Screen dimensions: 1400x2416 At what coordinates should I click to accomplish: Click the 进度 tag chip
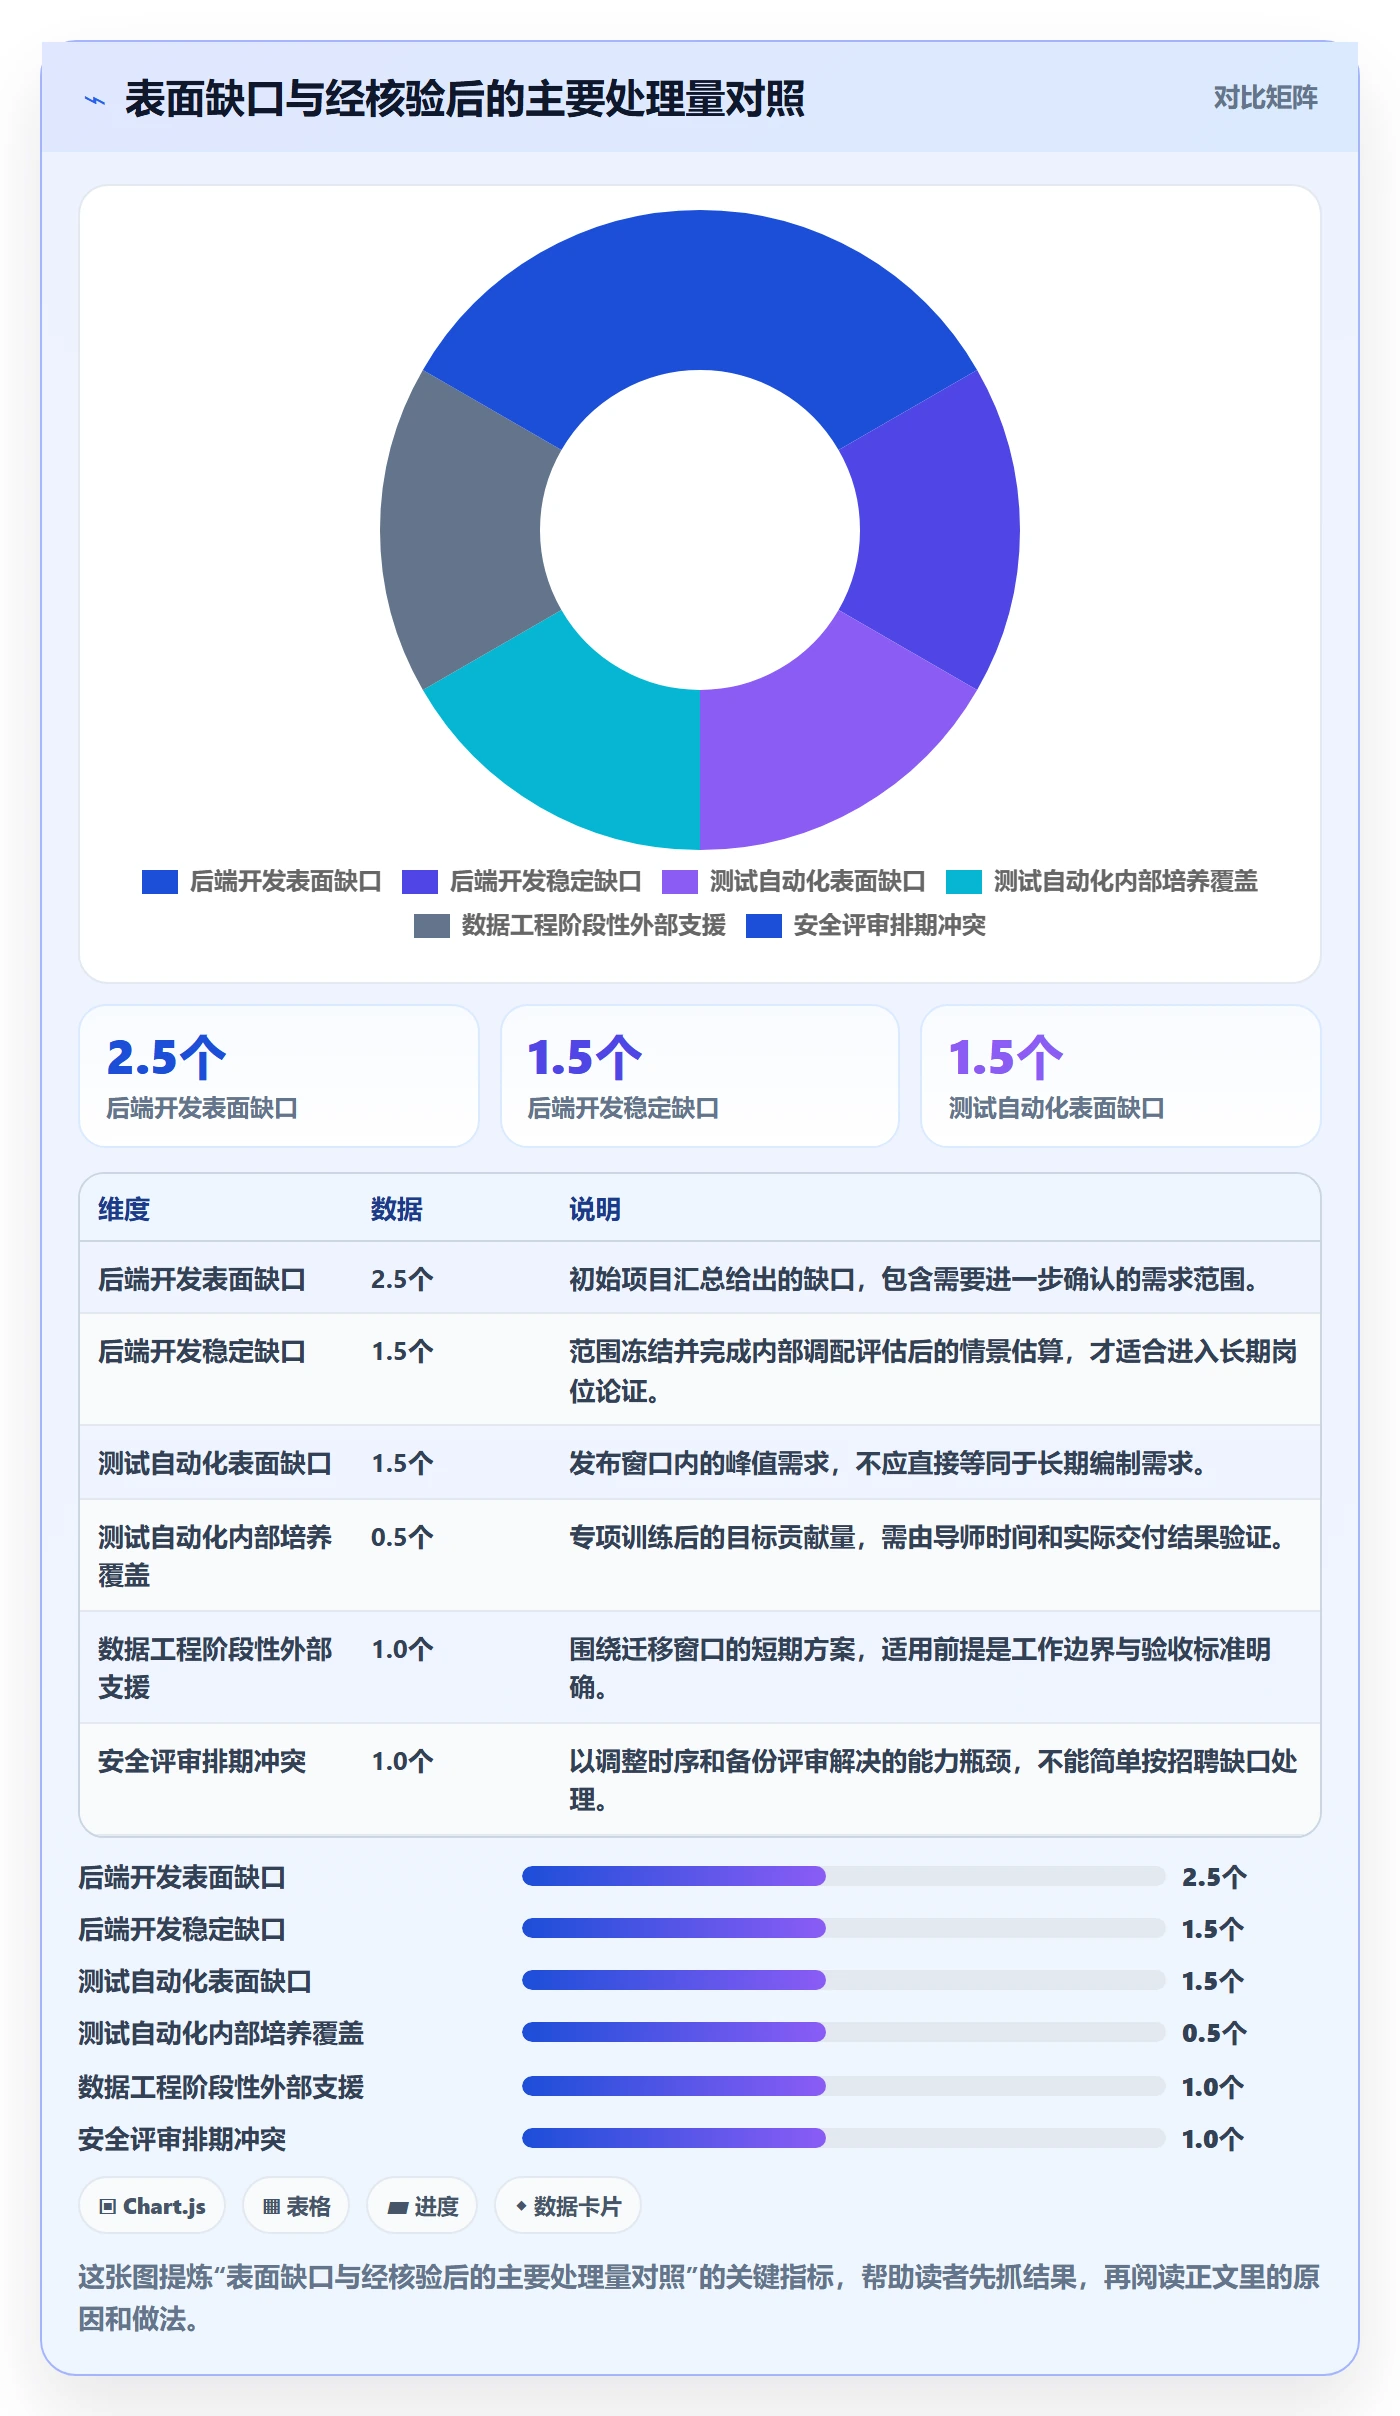coord(422,2206)
